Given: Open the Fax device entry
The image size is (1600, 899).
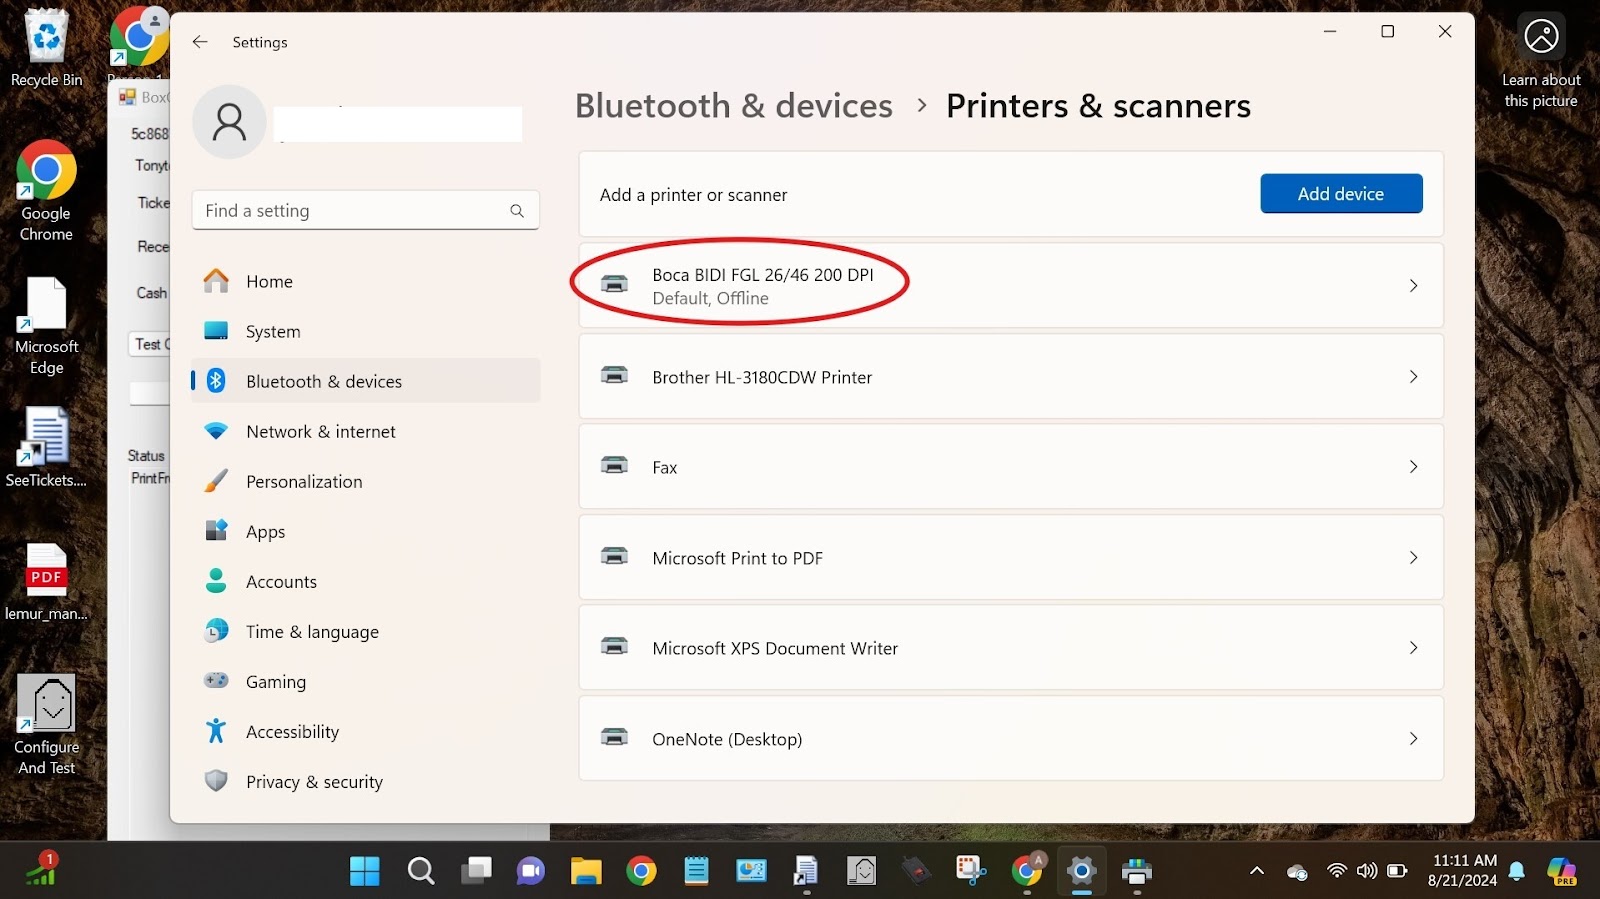Looking at the screenshot, I should [x=1011, y=467].
